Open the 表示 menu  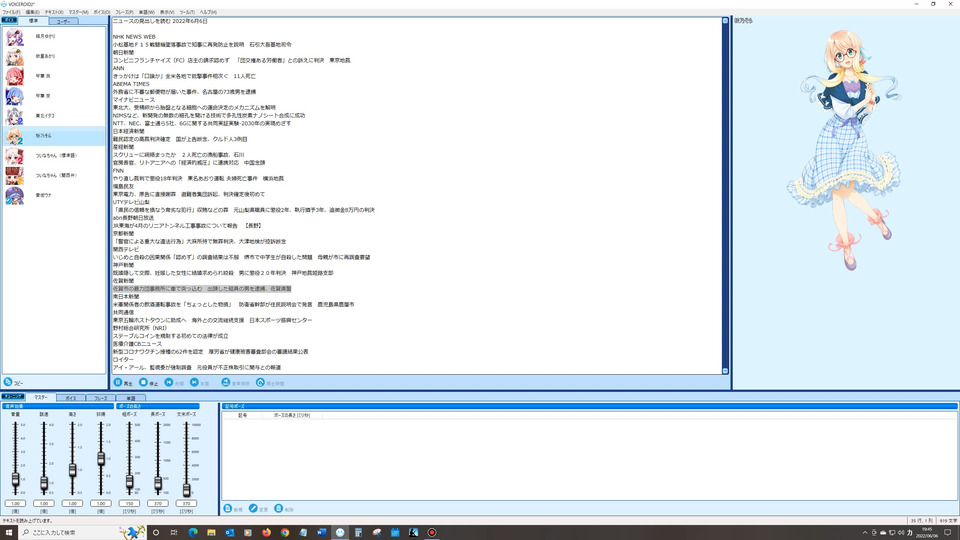(167, 12)
